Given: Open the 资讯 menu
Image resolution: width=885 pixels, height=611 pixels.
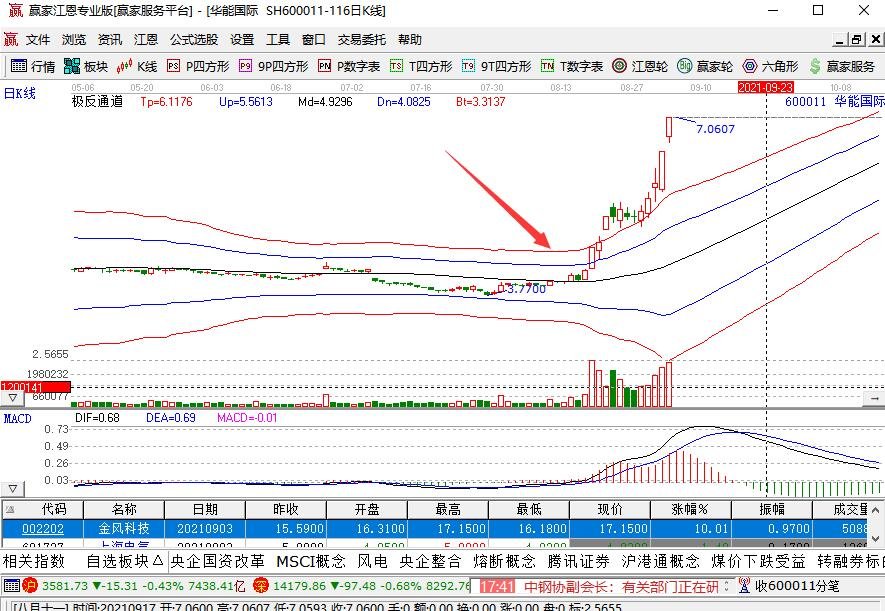Looking at the screenshot, I should (109, 39).
